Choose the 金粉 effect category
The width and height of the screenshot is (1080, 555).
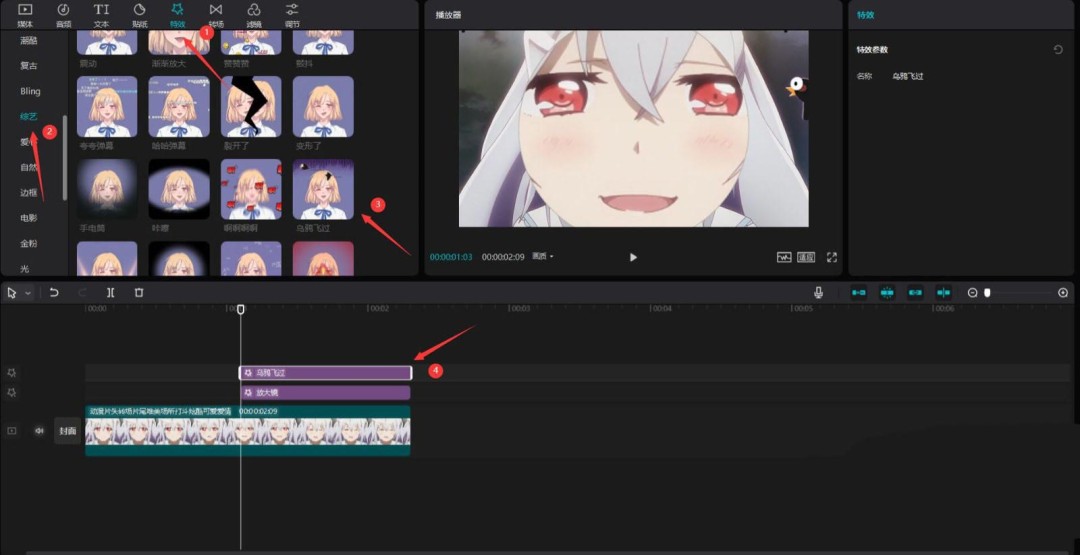(29, 244)
